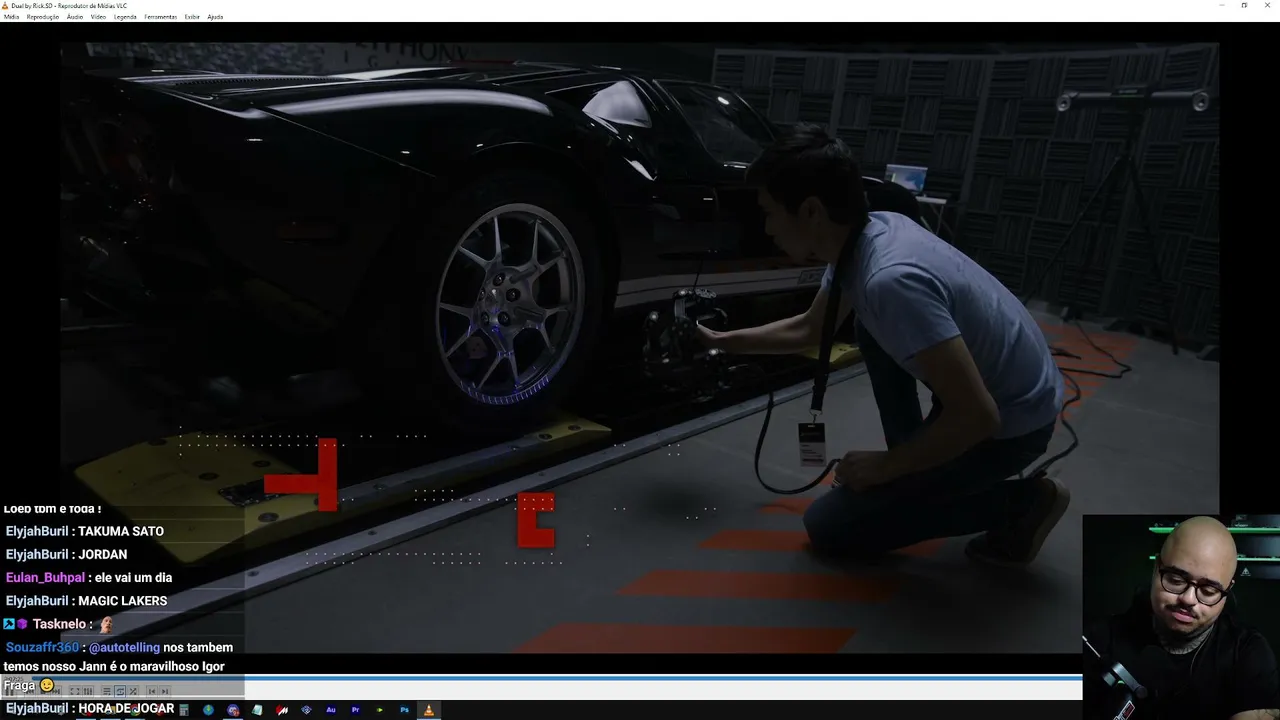This screenshot has width=1280, height=720.
Task: Switch to Adobe Photoshop on taskbar
Action: [404, 710]
